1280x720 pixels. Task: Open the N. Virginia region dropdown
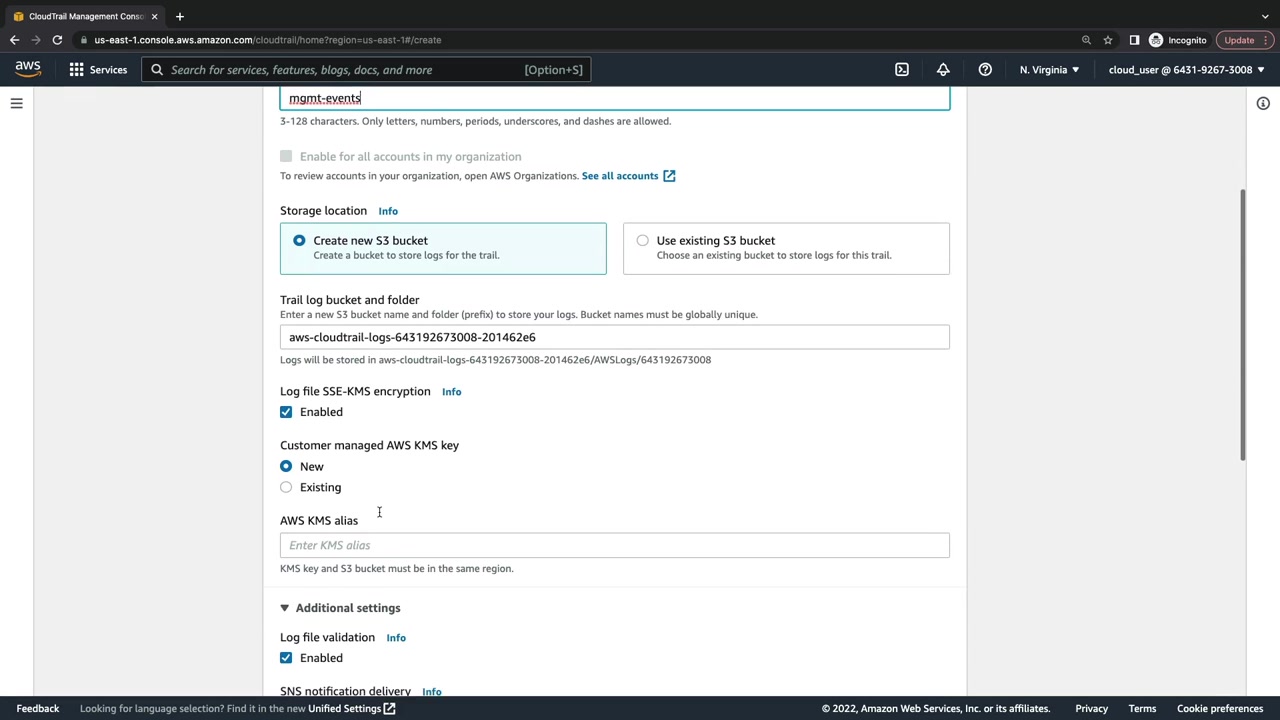tap(1049, 70)
